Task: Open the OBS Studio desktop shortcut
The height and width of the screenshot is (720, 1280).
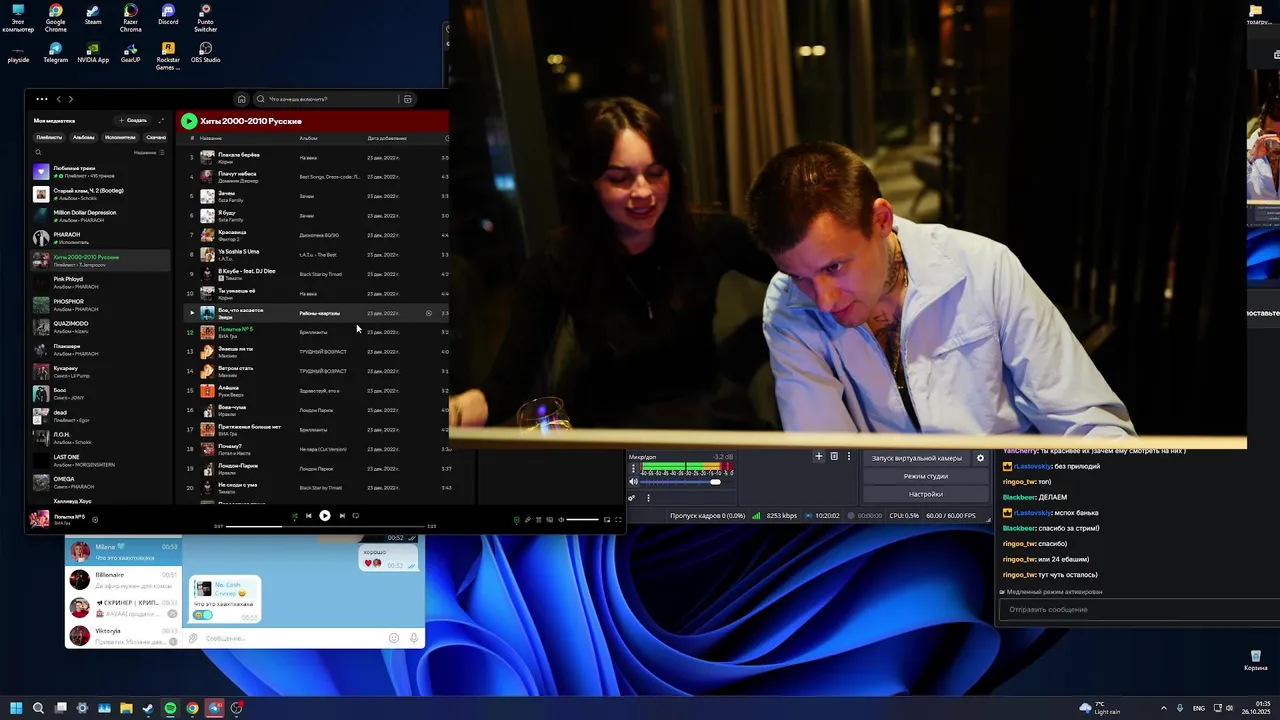Action: [205, 52]
